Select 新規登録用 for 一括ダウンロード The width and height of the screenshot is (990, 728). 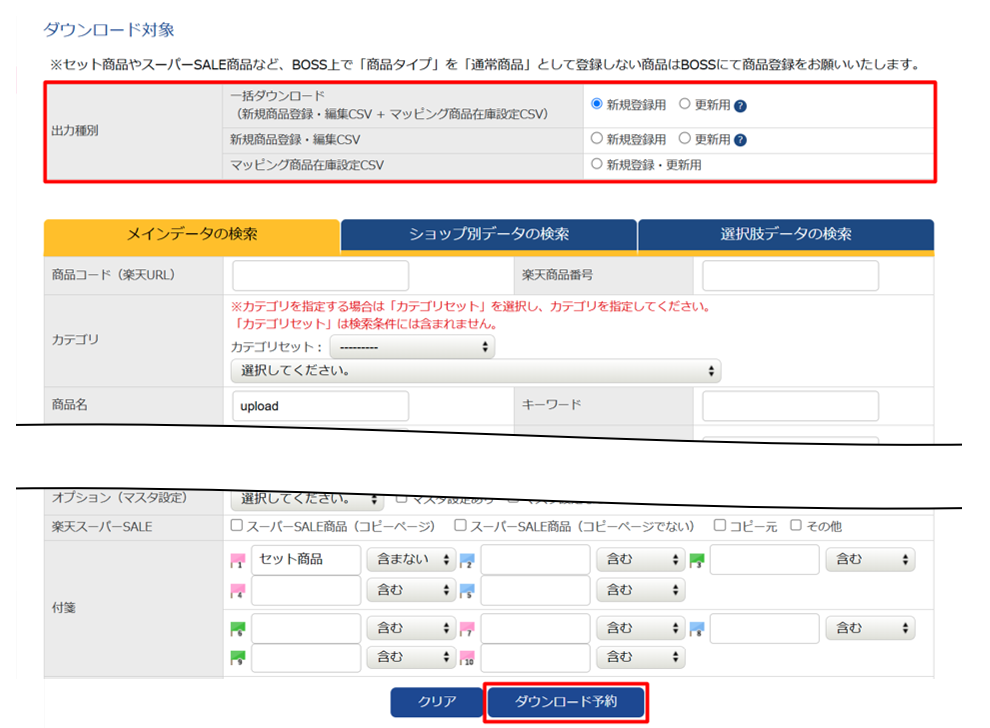[597, 104]
